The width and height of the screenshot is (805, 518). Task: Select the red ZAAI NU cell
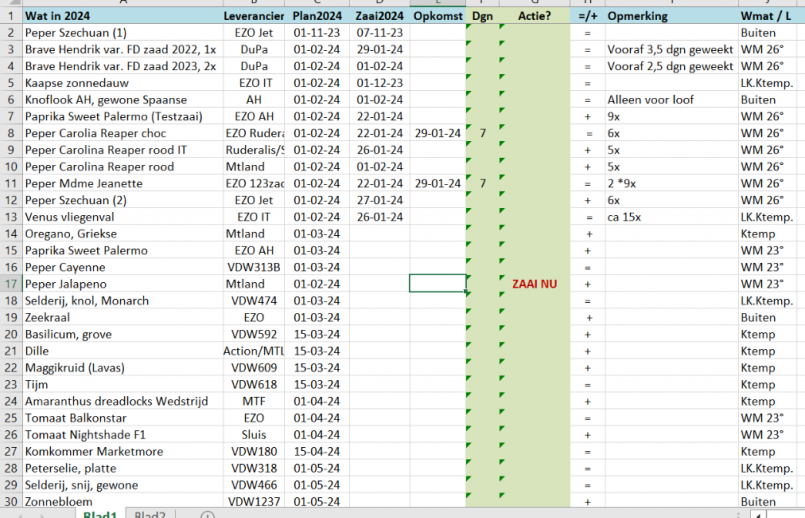pos(534,284)
